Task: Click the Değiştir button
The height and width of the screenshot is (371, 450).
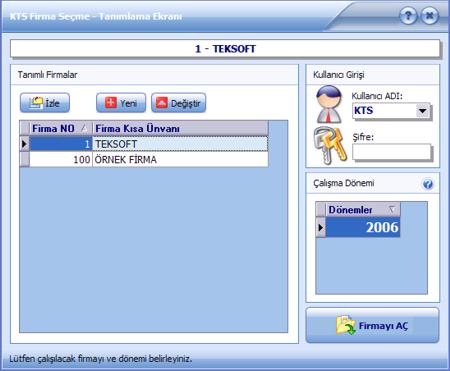Action: click(179, 103)
